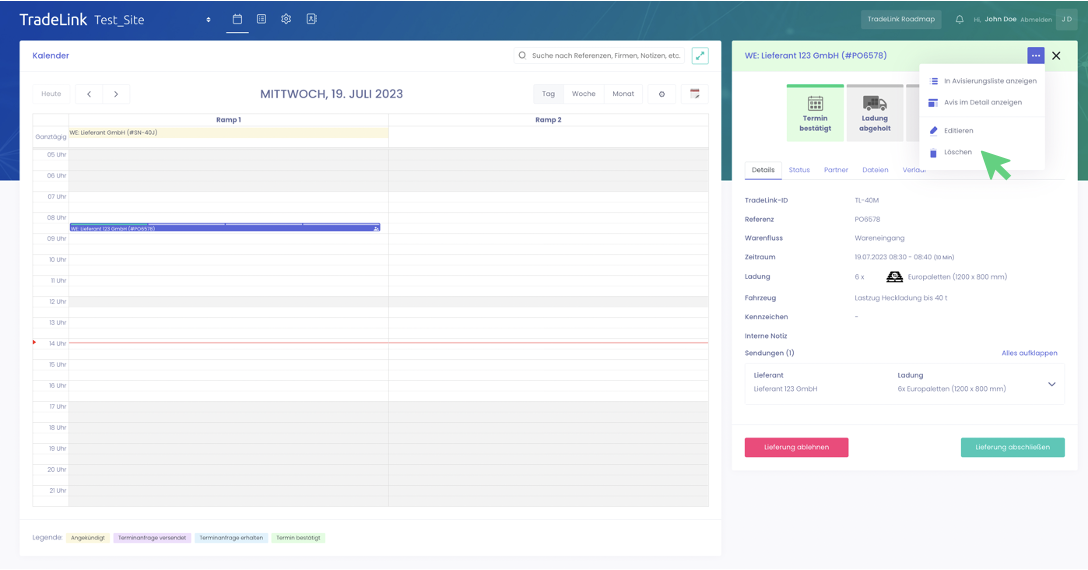Expand calendar to fullscreen with arrows icon
This screenshot has width=1088, height=570.
[700, 56]
